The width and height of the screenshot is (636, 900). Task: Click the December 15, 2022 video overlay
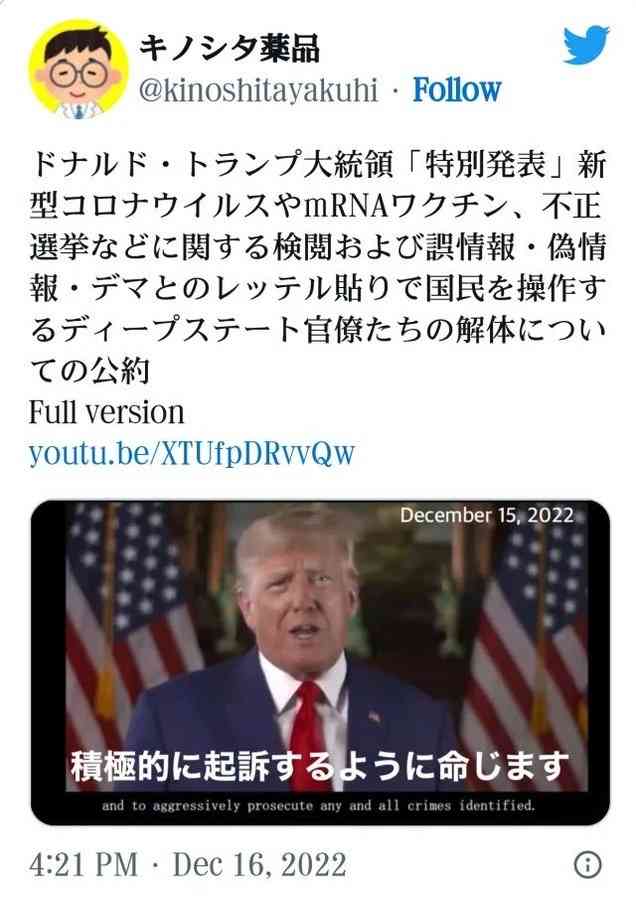[487, 515]
